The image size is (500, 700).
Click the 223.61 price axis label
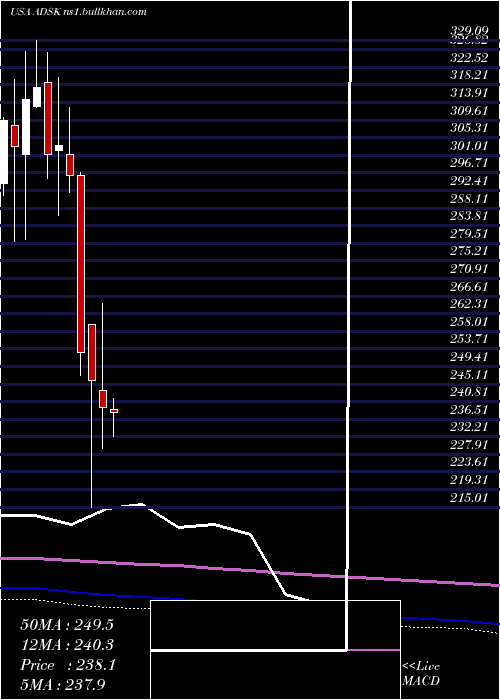469,462
